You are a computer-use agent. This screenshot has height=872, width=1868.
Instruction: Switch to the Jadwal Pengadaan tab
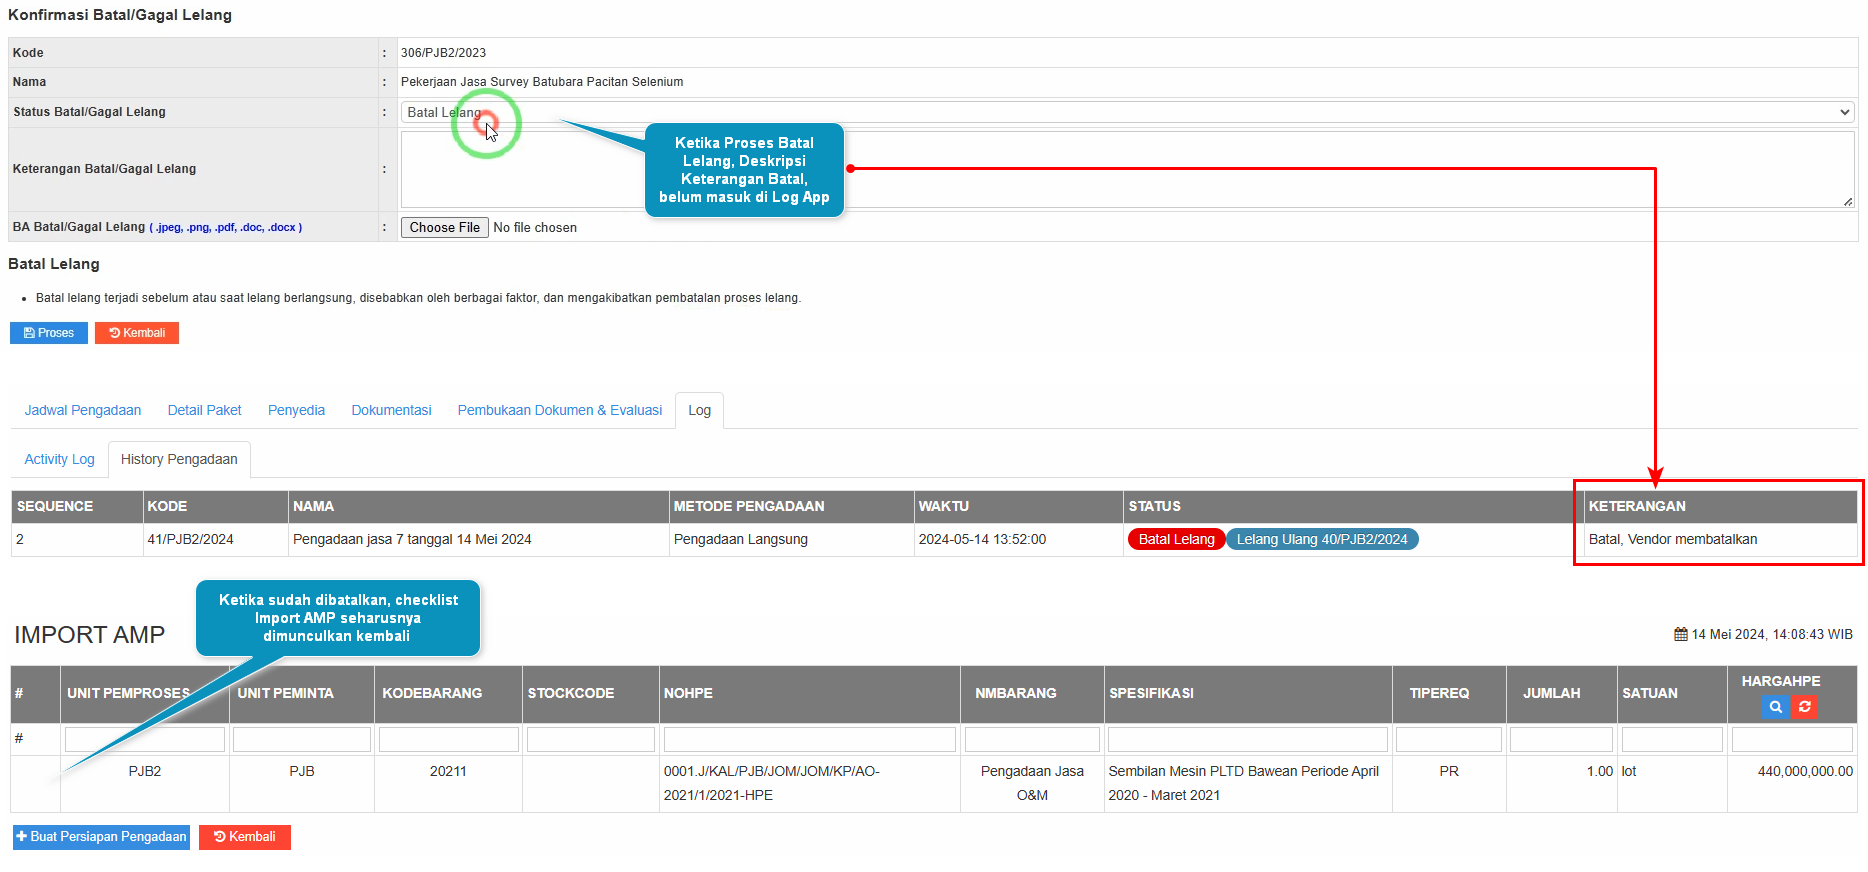tap(83, 411)
